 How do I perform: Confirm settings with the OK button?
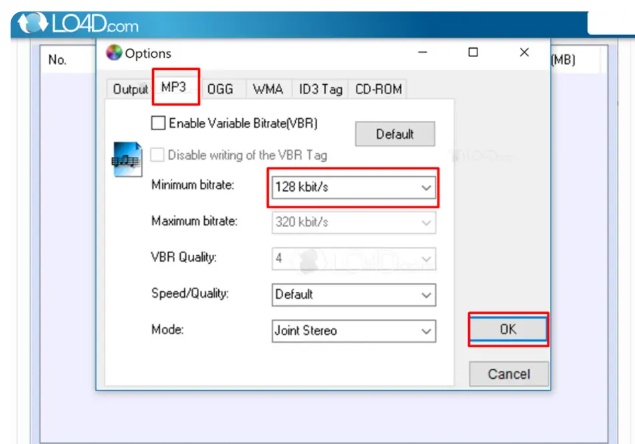tap(508, 329)
